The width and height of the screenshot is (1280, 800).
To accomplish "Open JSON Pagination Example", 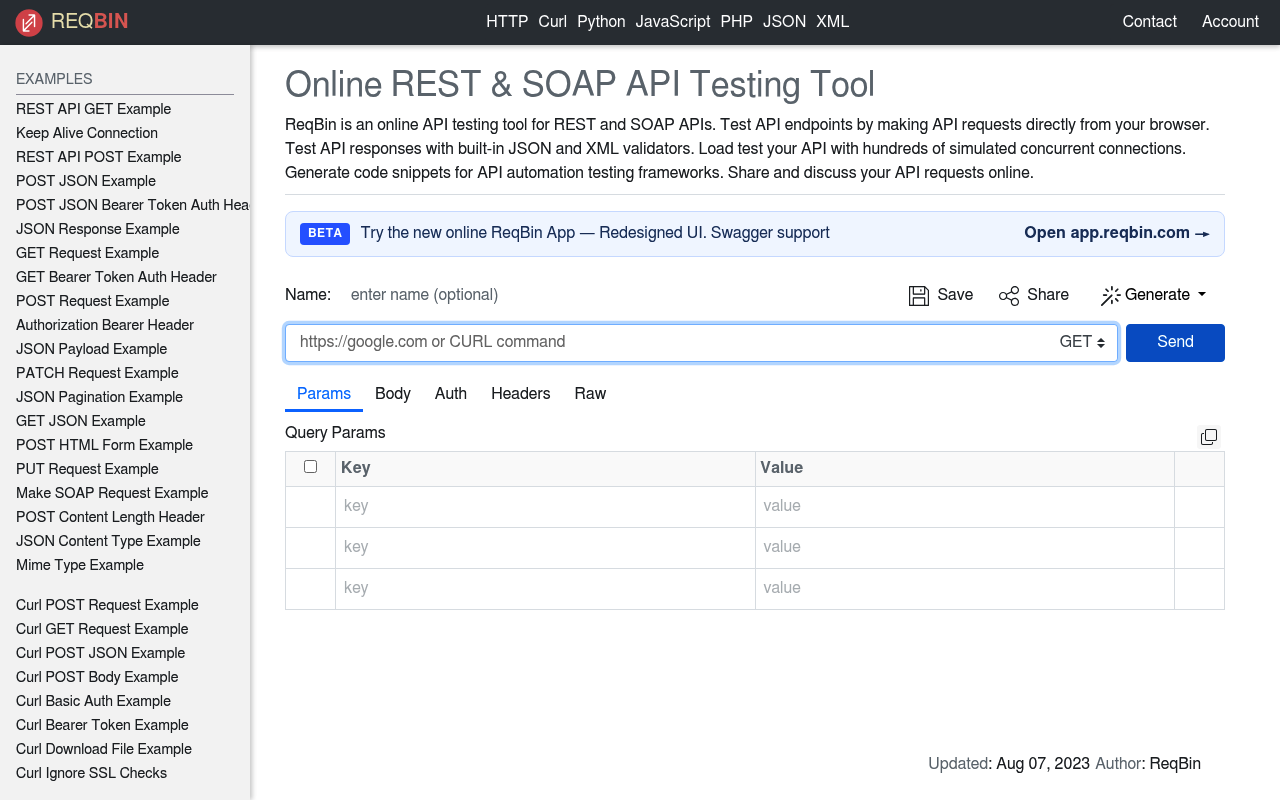I will (x=99, y=397).
